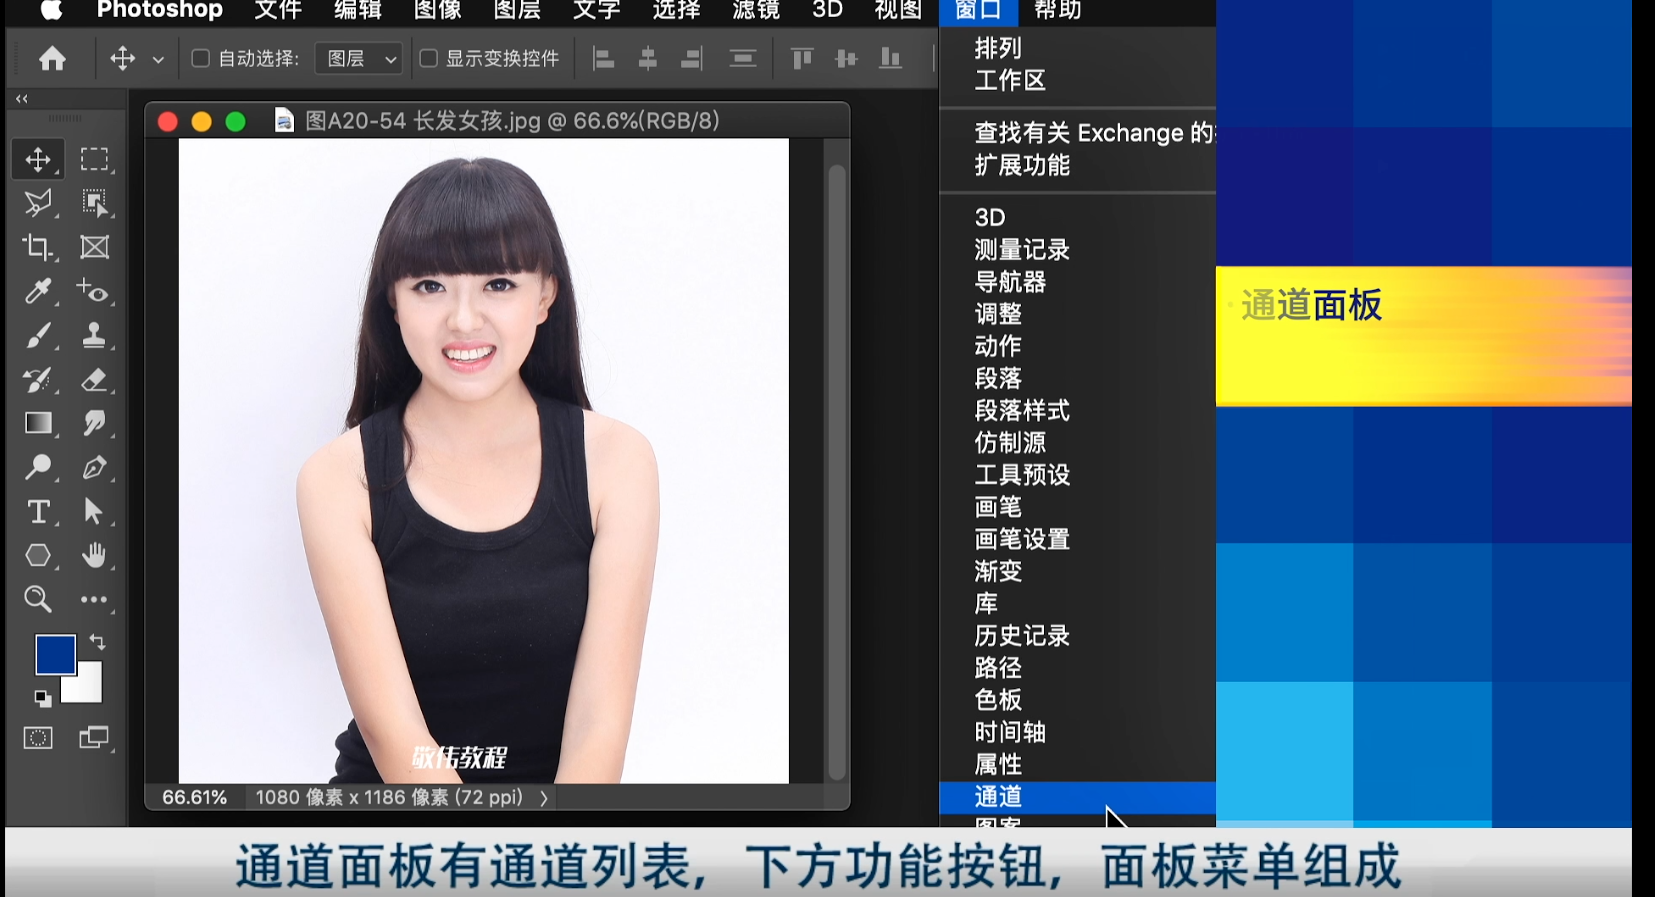Select the Smudge tool

[x=94, y=423]
